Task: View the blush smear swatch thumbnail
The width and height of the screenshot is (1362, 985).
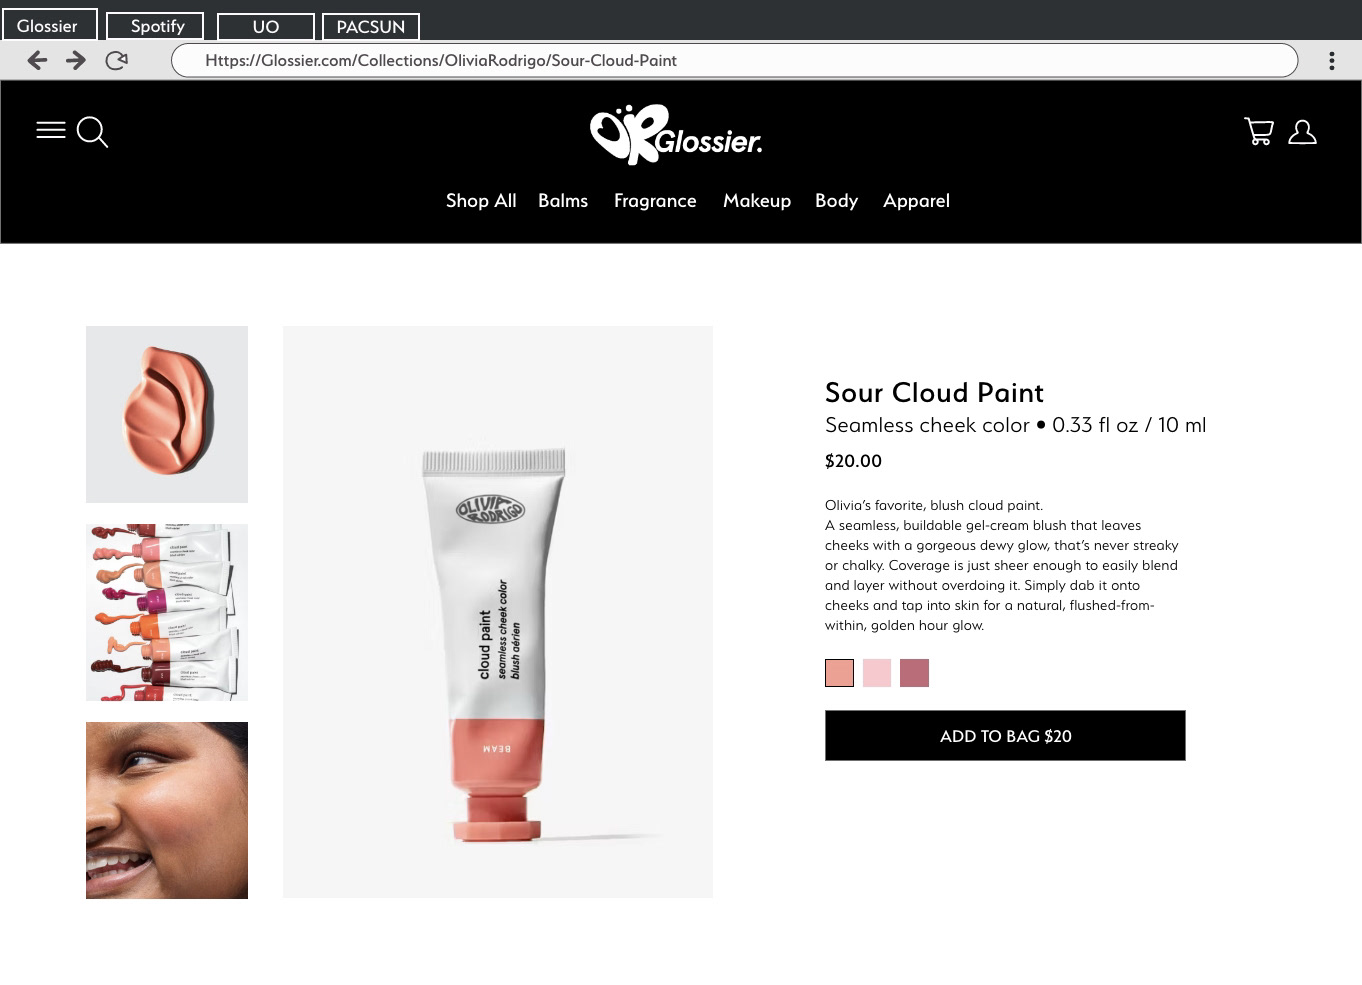Action: pos(167,414)
